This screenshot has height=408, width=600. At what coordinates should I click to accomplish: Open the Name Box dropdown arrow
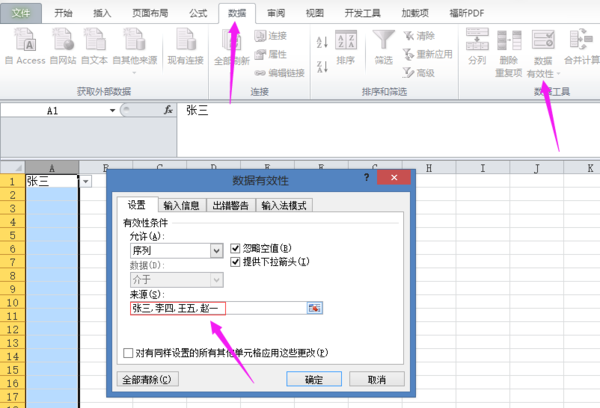point(112,111)
